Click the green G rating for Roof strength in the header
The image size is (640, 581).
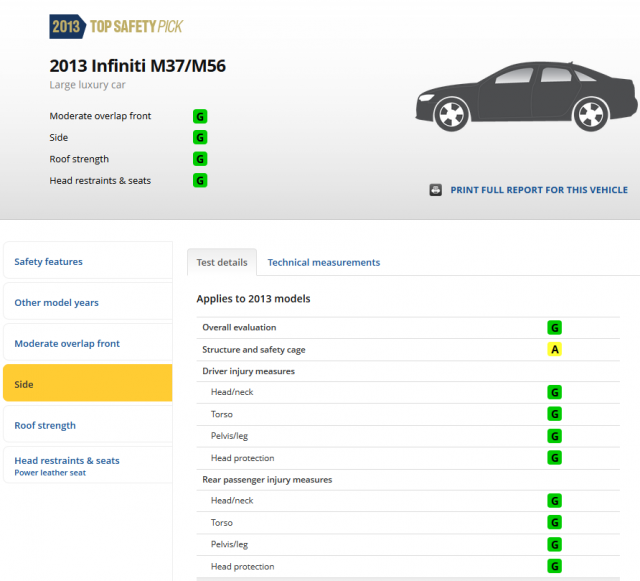click(200, 159)
